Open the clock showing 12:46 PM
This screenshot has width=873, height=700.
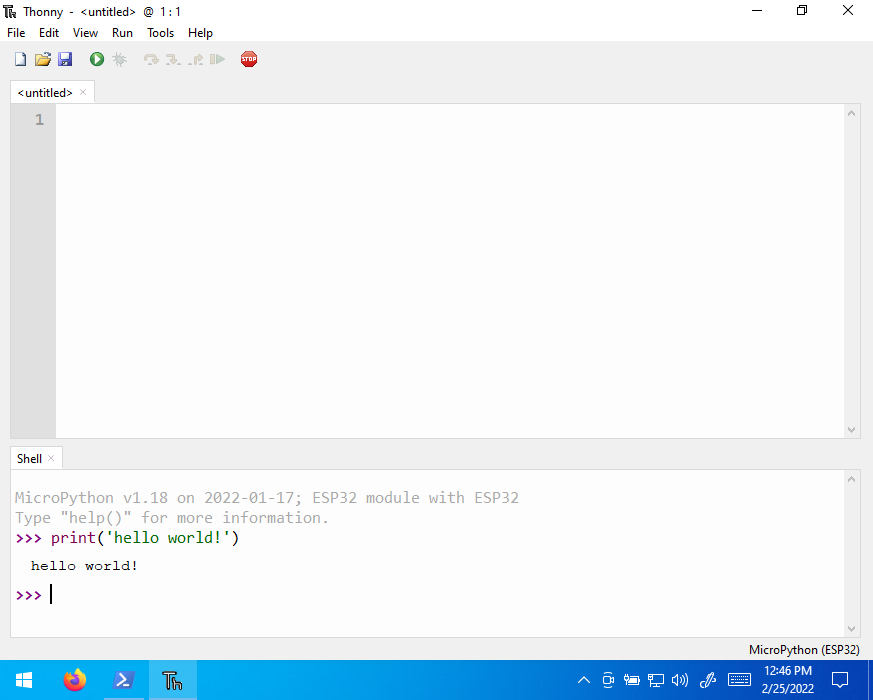[787, 680]
